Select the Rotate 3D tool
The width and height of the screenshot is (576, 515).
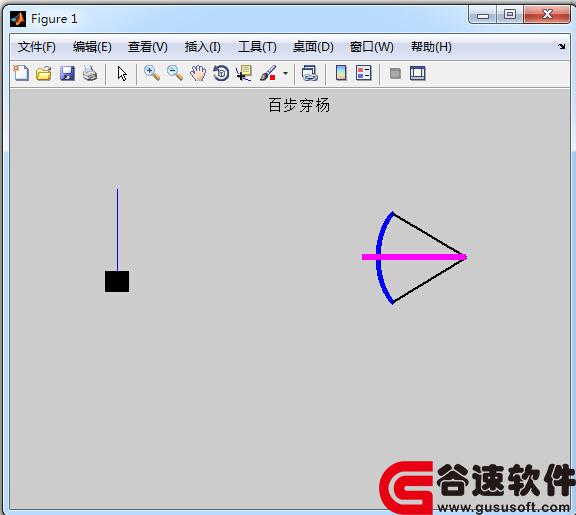pyautogui.click(x=221, y=73)
